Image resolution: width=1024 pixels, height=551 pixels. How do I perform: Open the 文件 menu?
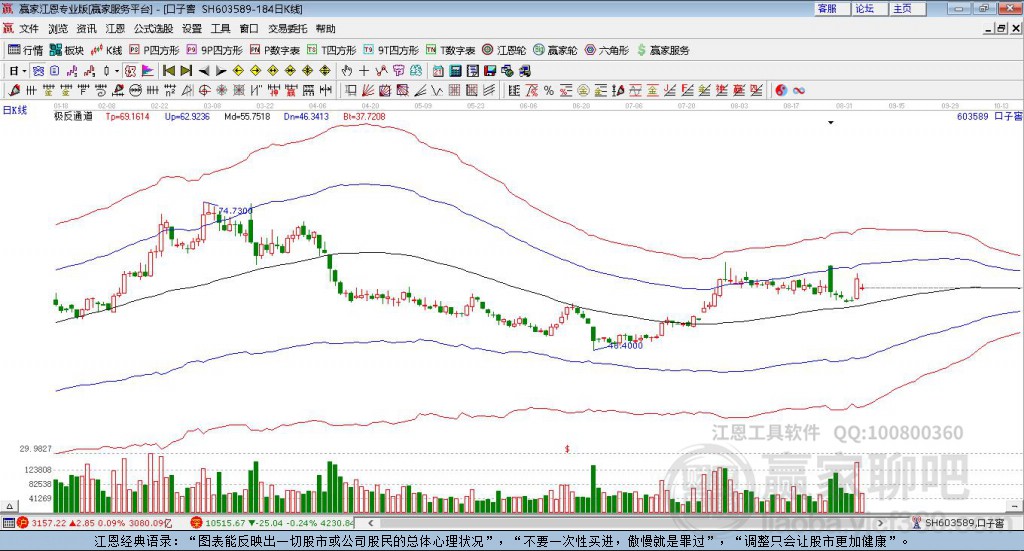(x=29, y=29)
